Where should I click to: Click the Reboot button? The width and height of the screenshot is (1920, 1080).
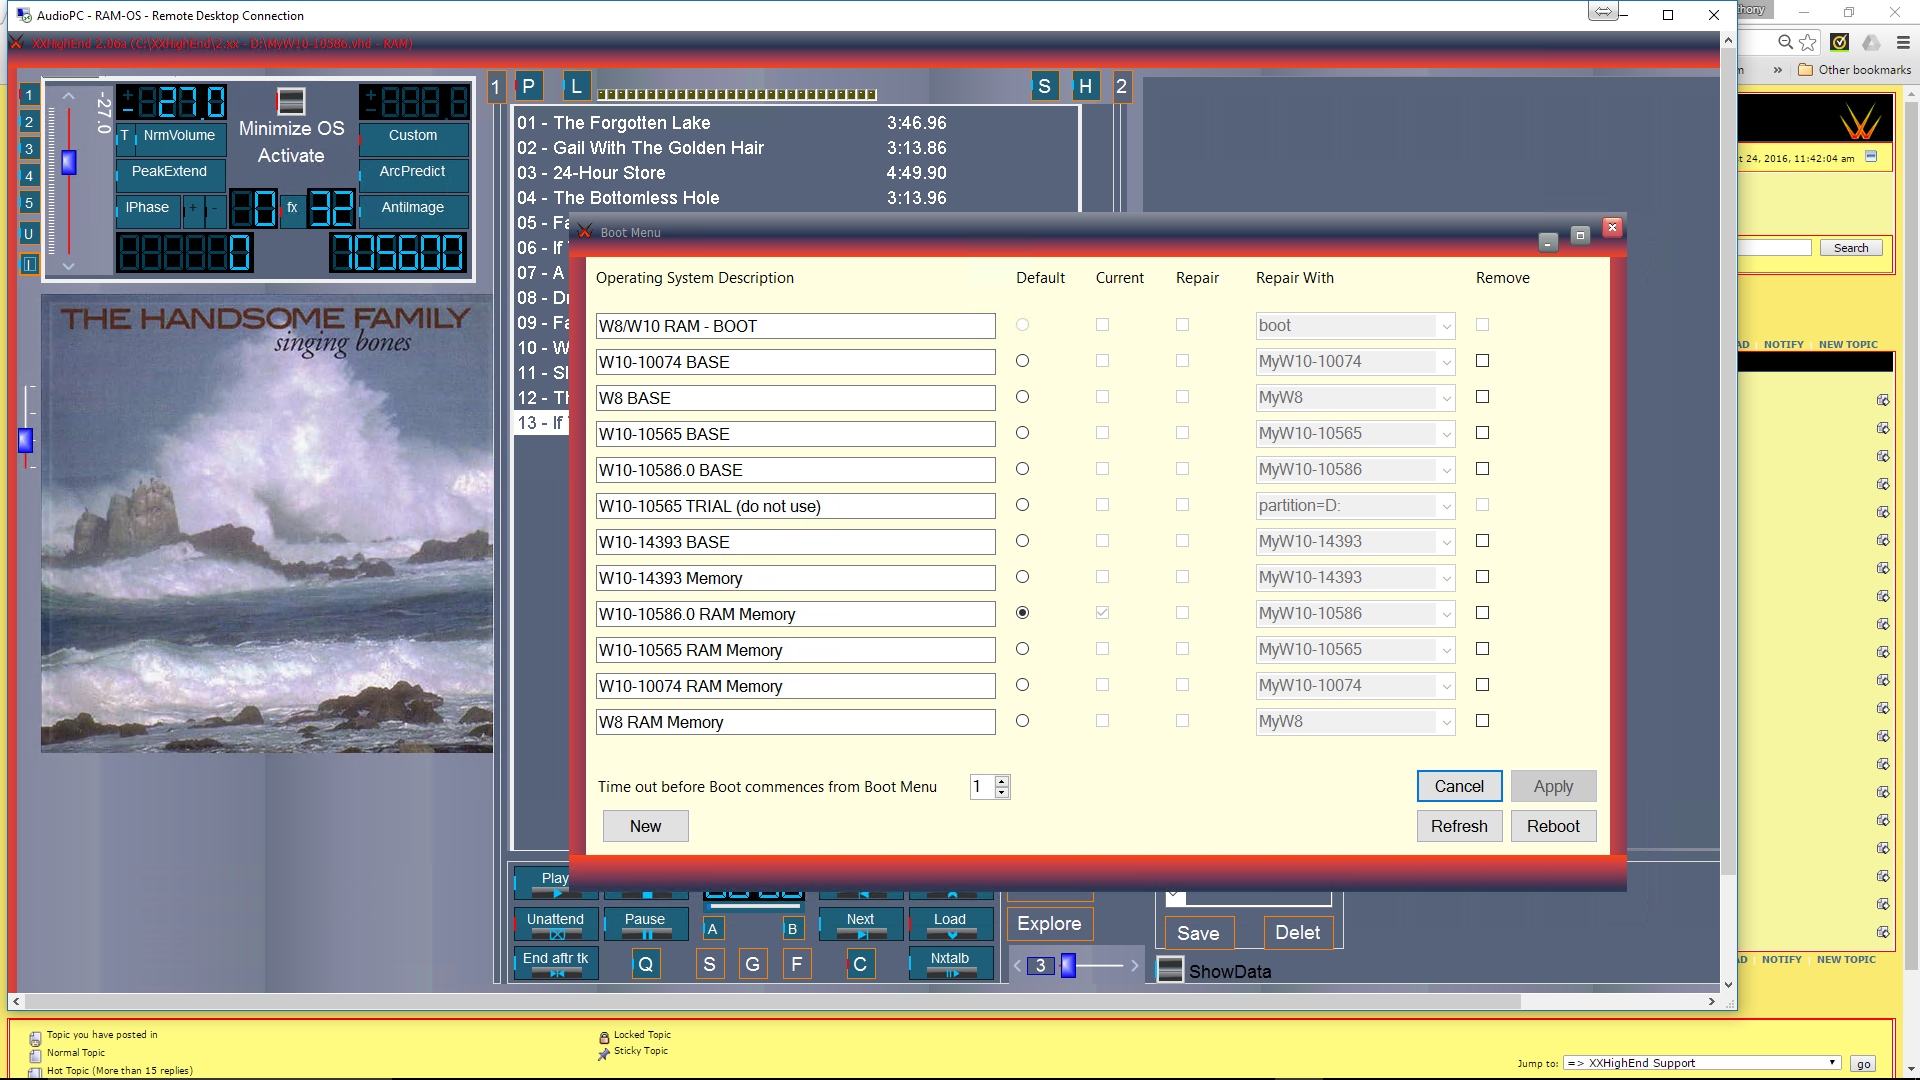click(1553, 826)
